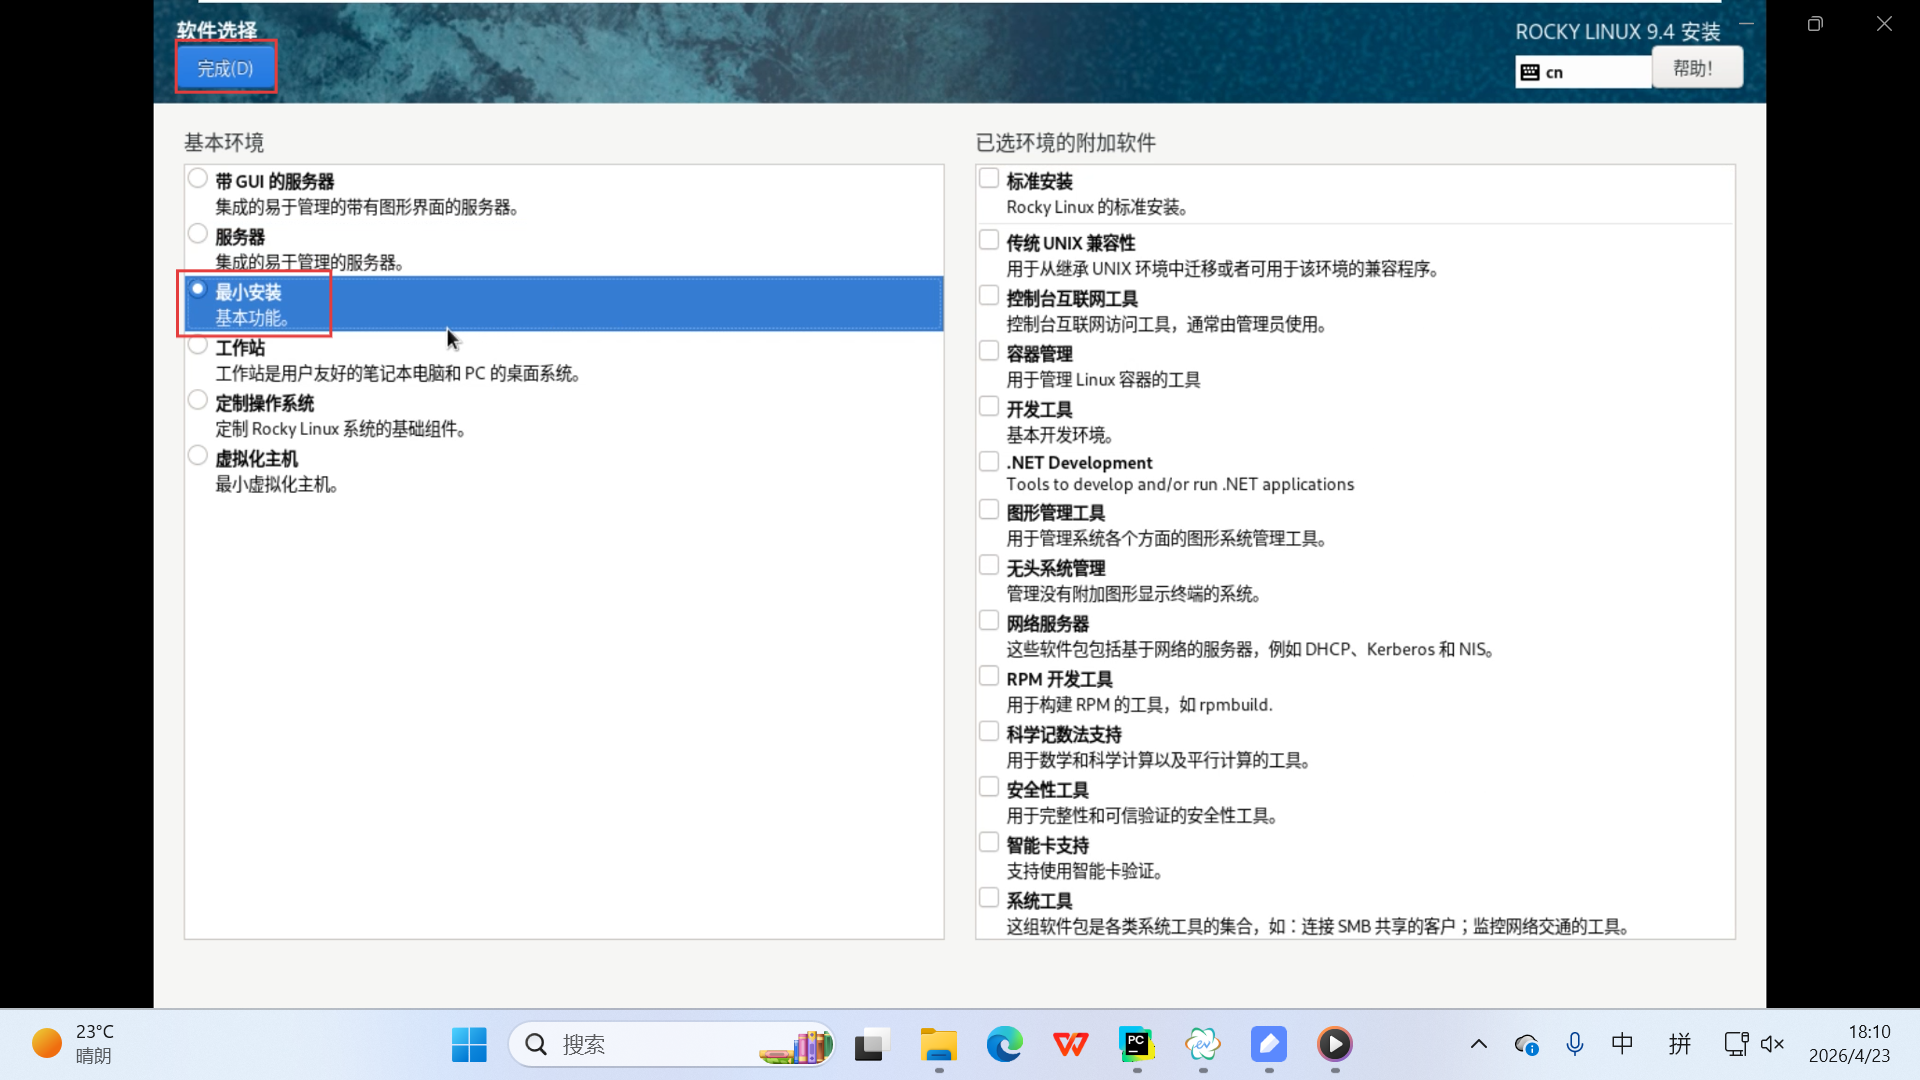Click the 完成(D) done button

coord(225,68)
